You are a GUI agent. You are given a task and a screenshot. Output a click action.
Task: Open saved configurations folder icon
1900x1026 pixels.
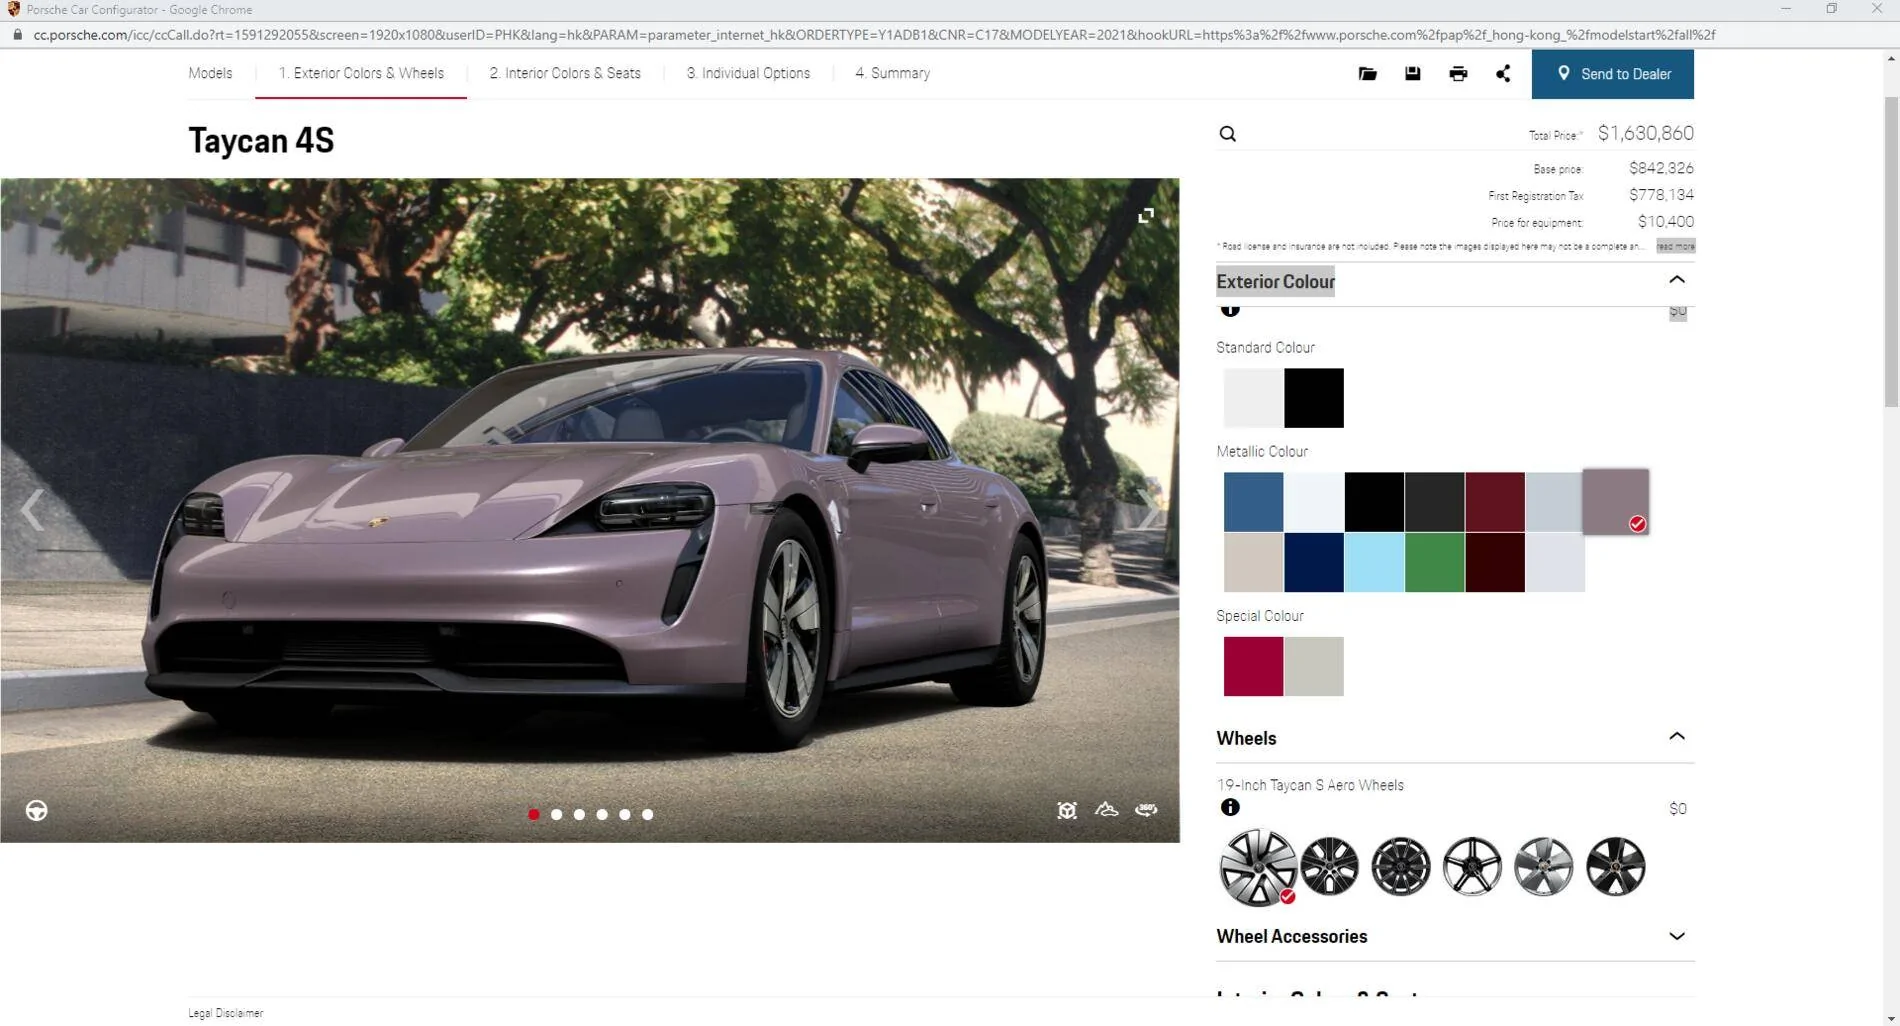1367,74
